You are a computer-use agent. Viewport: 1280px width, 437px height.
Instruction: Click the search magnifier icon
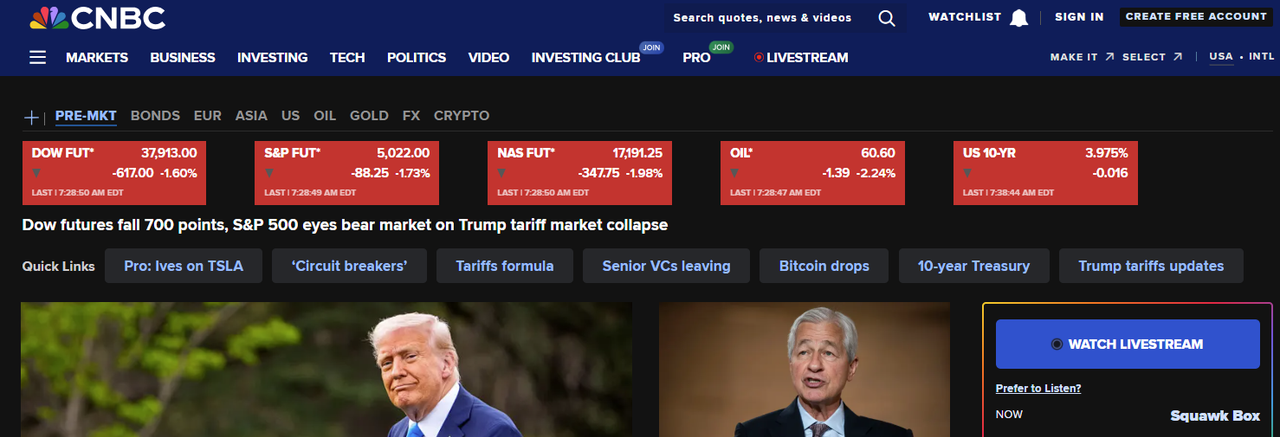click(x=887, y=17)
